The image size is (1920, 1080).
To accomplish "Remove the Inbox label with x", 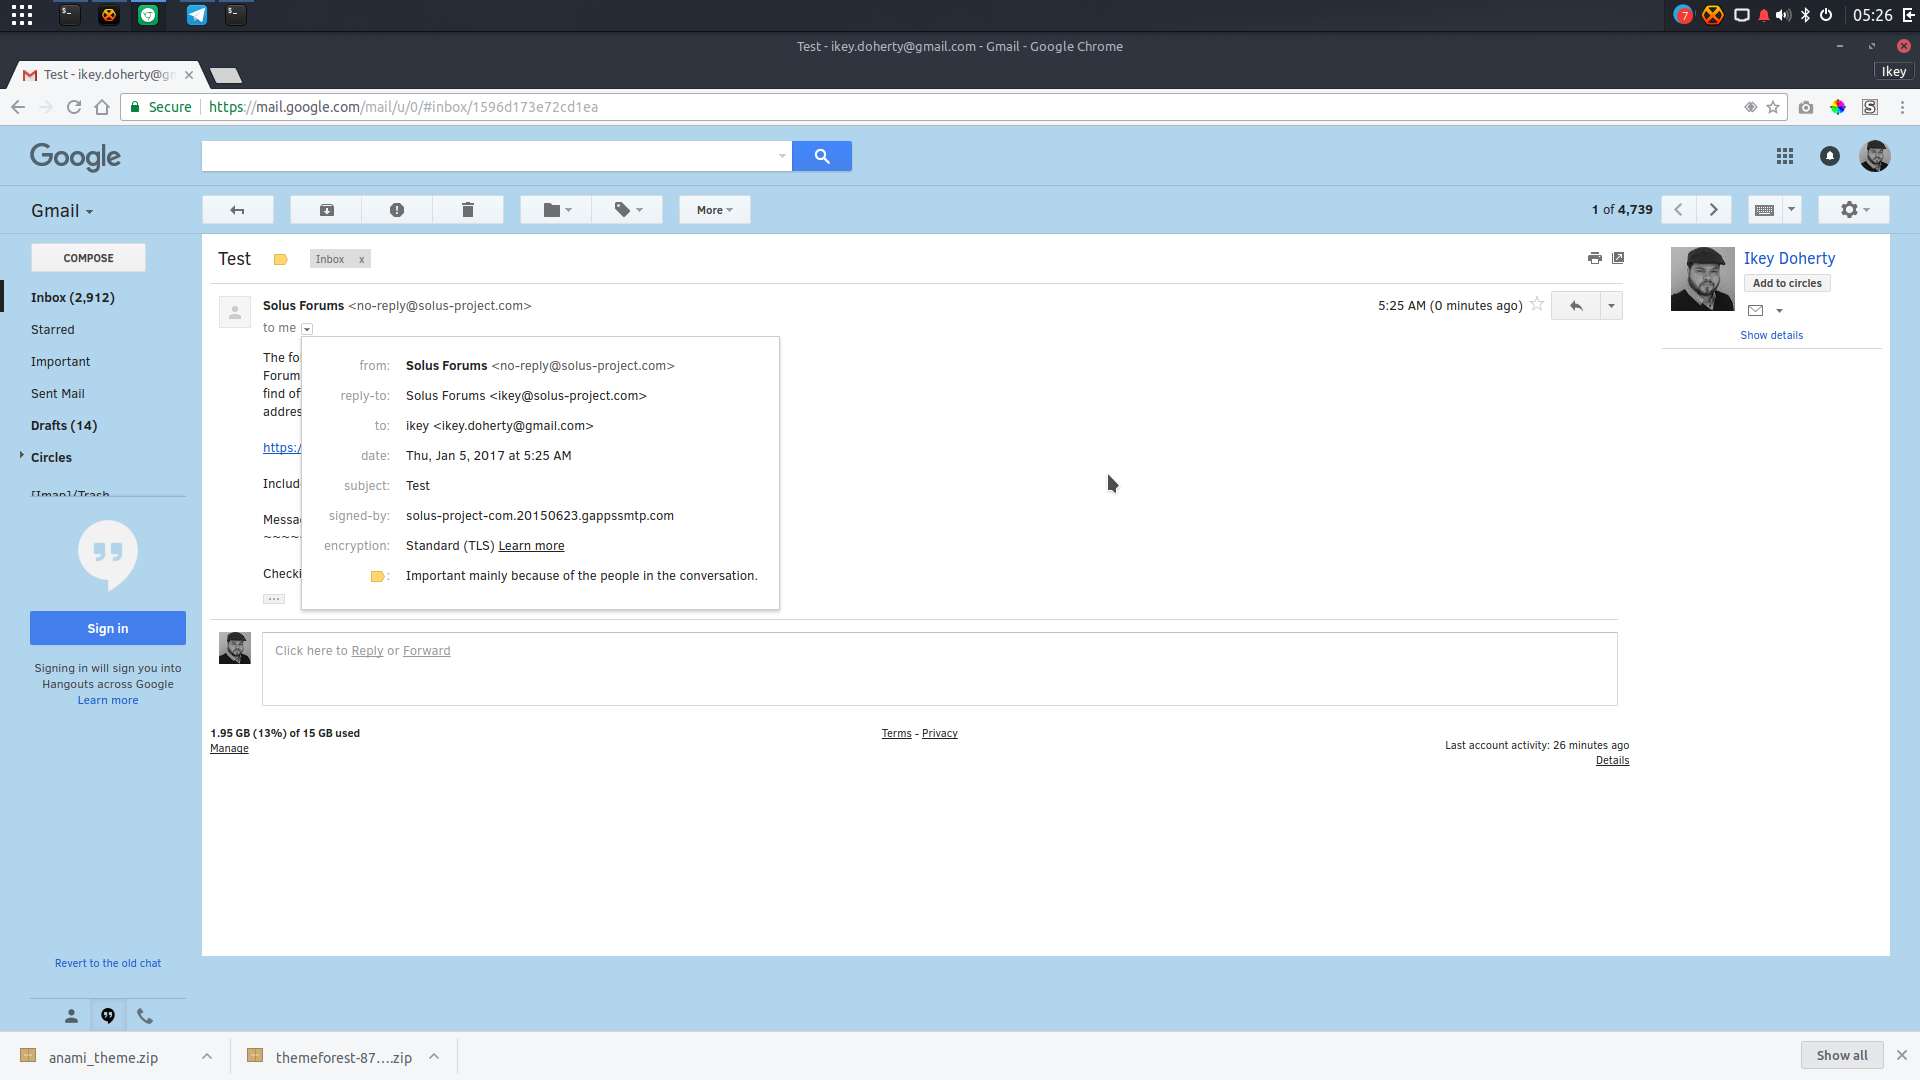I will pos(362,260).
